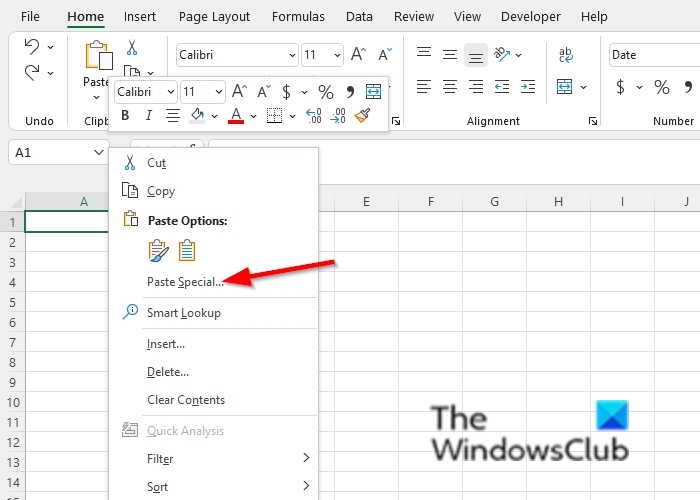The image size is (700, 500).
Task: Open Alignment settings dialog launcher
Action: click(592, 121)
